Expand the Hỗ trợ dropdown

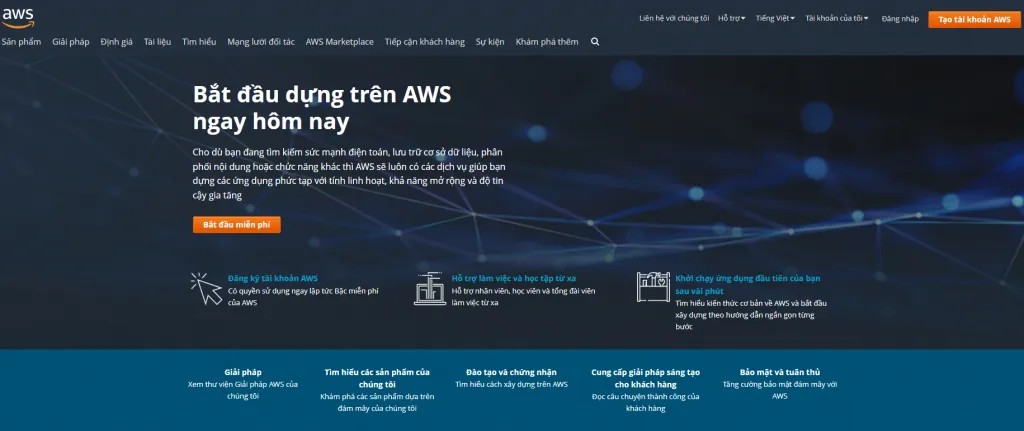click(x=731, y=18)
